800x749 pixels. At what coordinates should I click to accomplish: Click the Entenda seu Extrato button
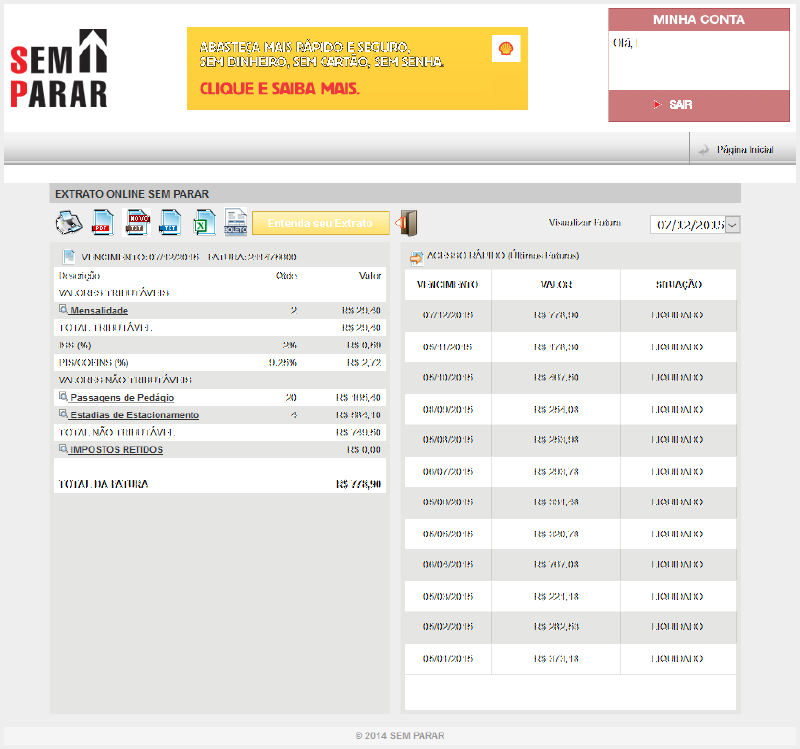point(320,223)
